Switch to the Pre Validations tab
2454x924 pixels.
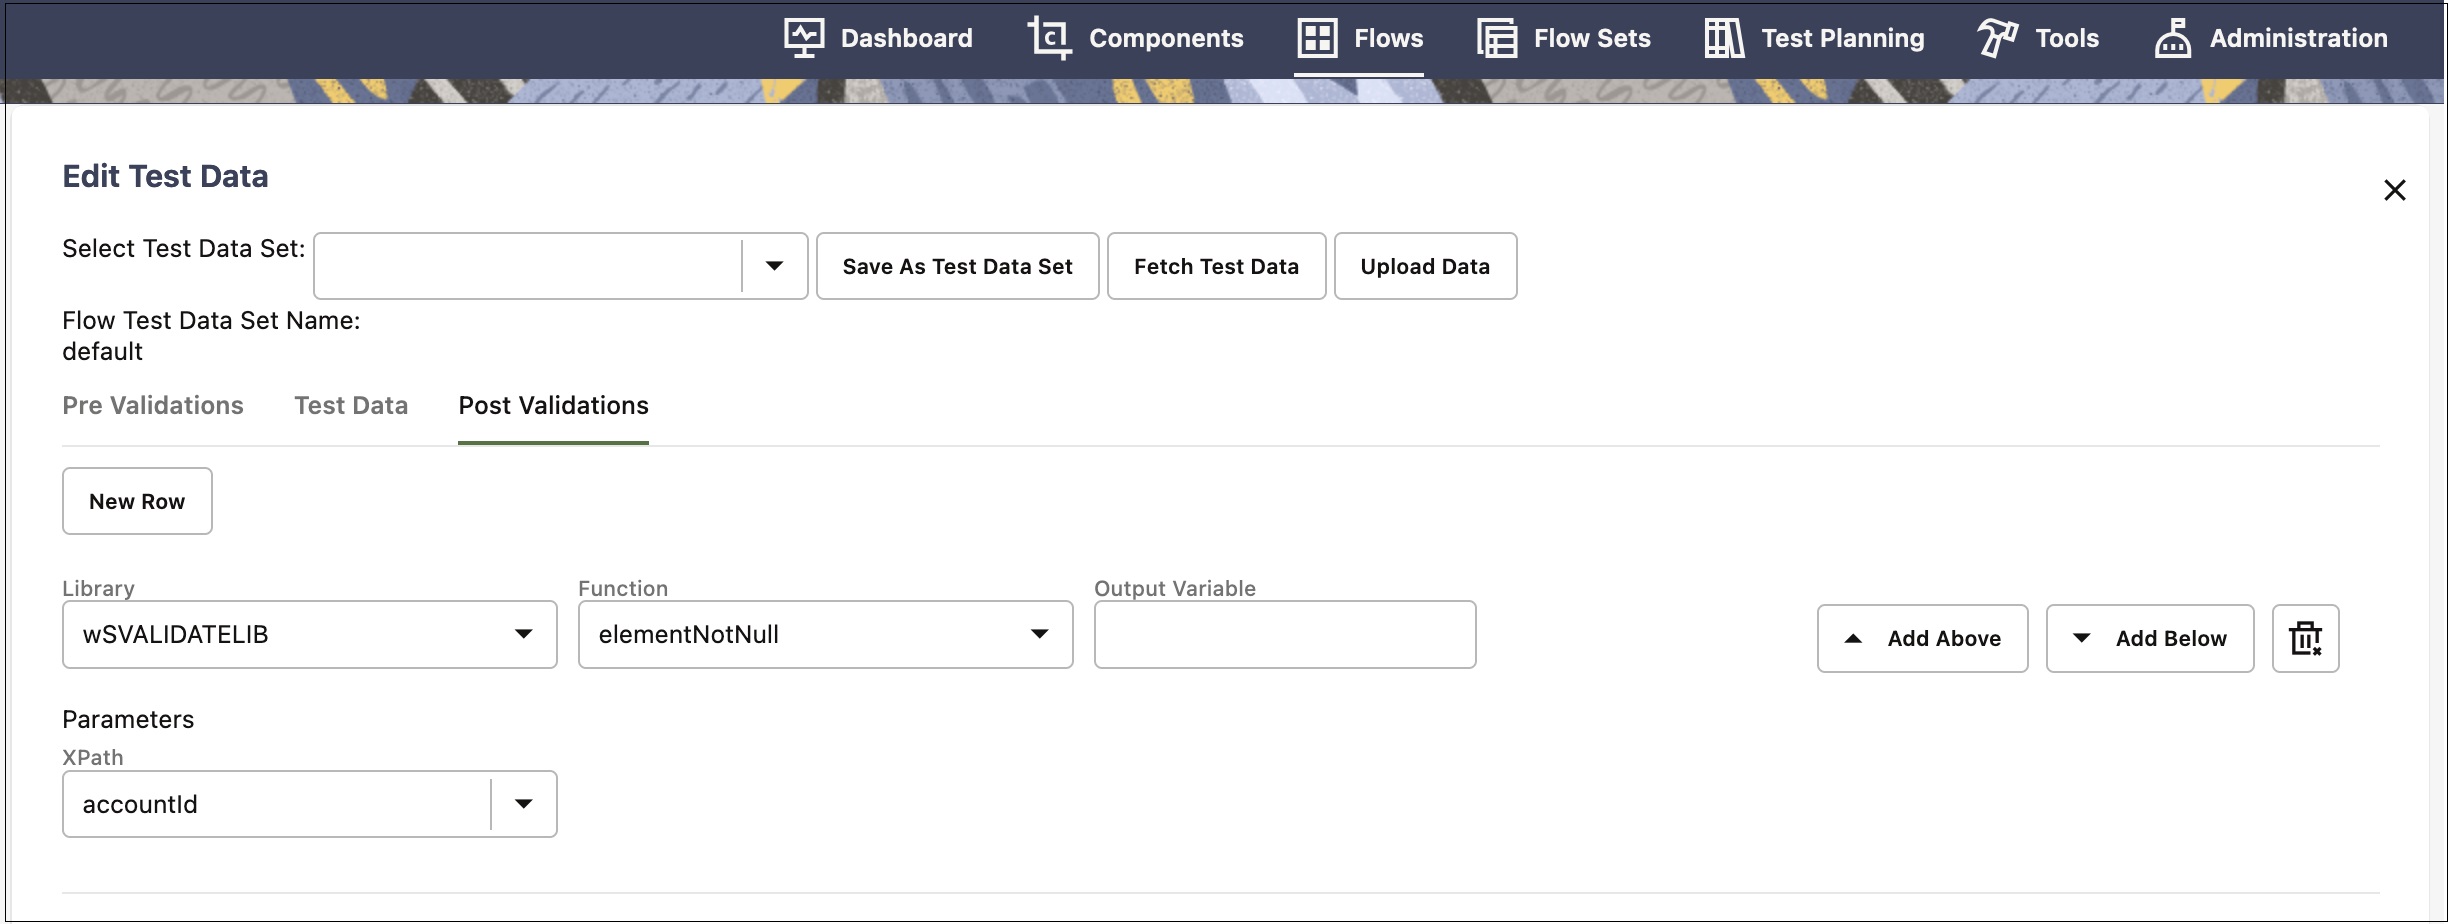coord(153,406)
